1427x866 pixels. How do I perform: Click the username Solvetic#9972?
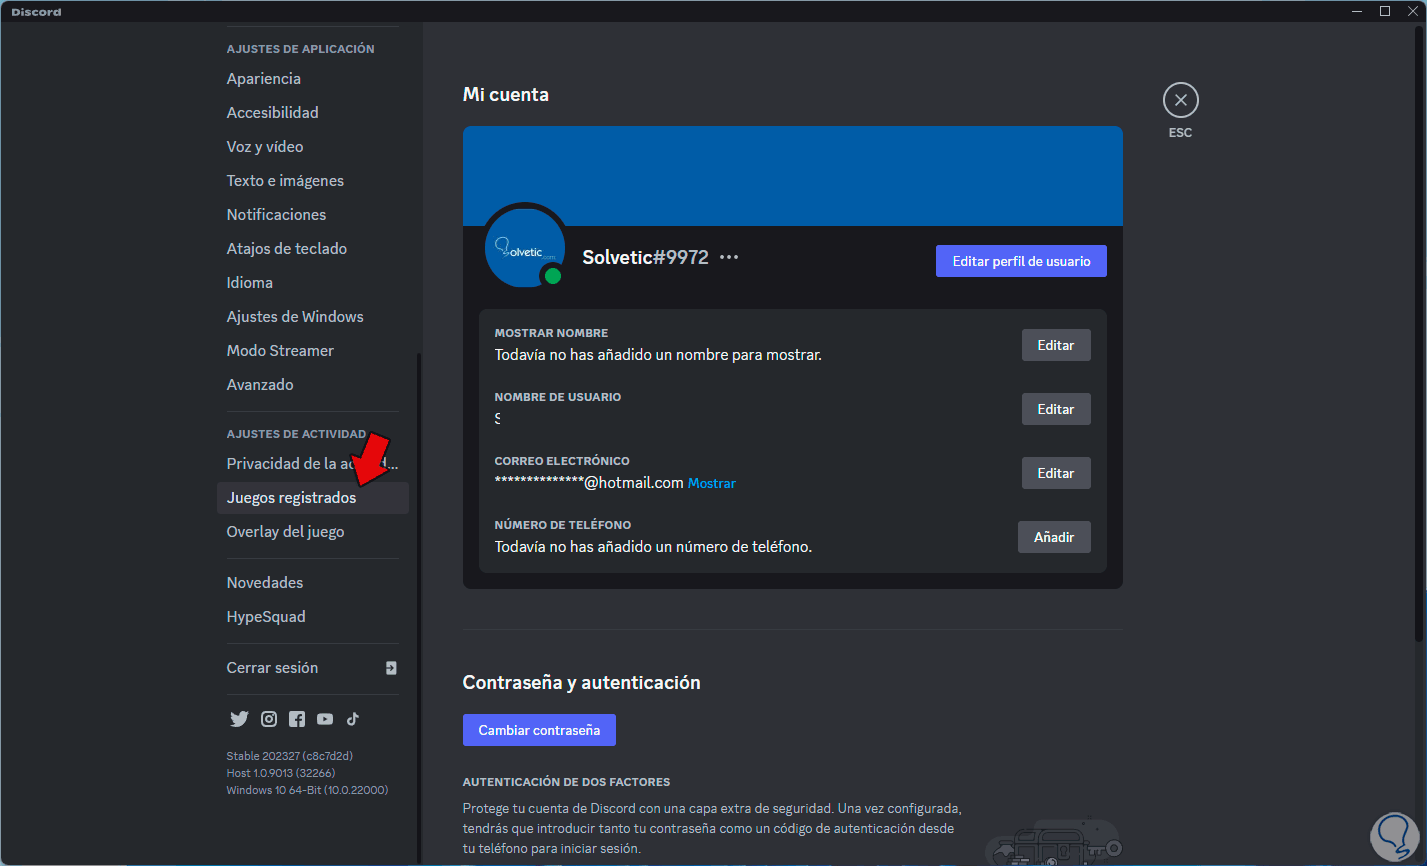coord(646,257)
